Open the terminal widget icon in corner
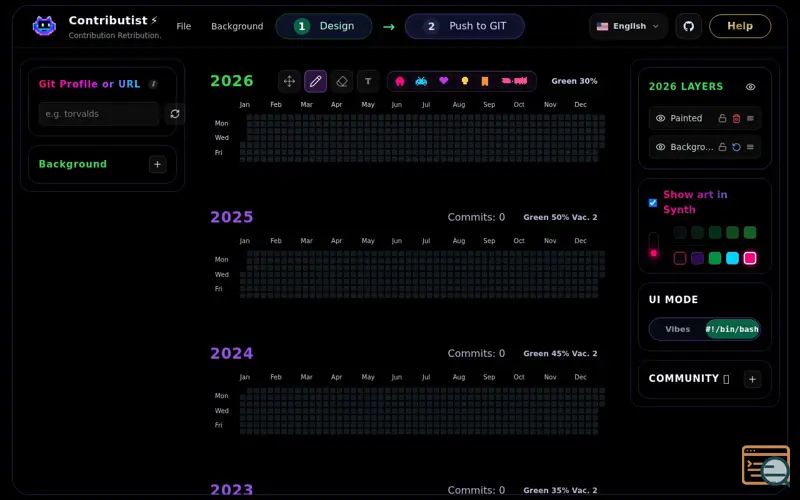Image resolution: width=800 pixels, height=500 pixels. pyautogui.click(x=766, y=466)
